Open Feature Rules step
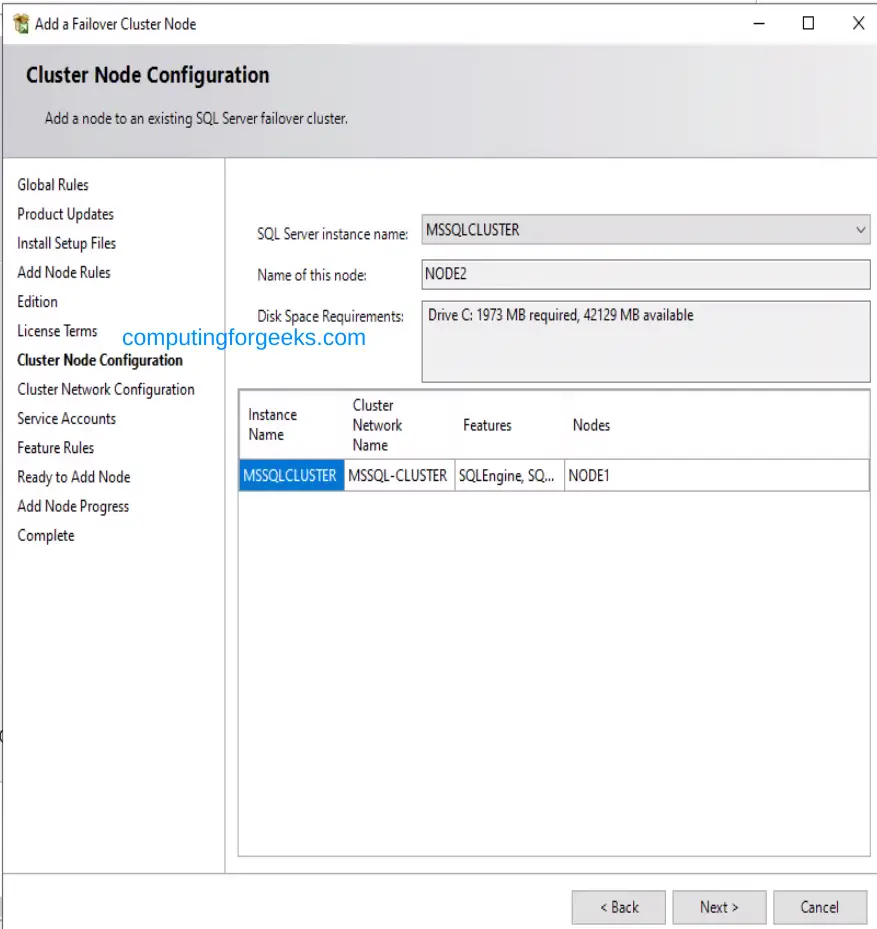877x929 pixels. coord(56,448)
